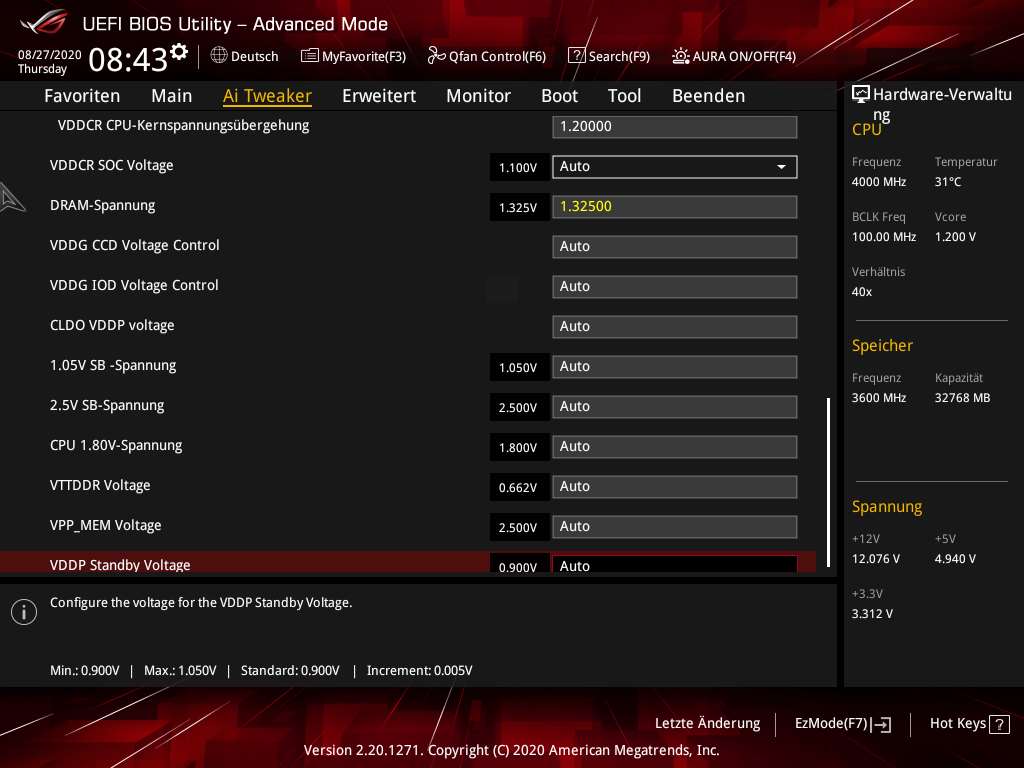Click the 1.05V SB -Spannung label
The image size is (1024, 768).
[113, 366]
